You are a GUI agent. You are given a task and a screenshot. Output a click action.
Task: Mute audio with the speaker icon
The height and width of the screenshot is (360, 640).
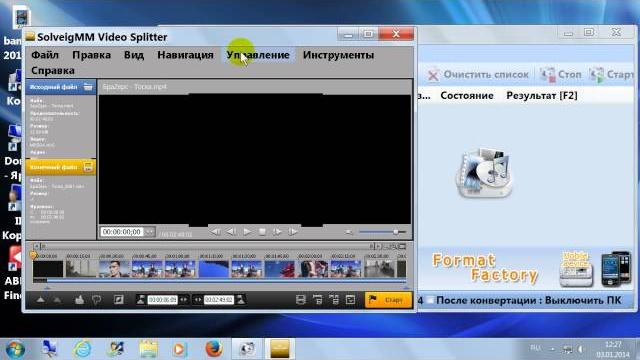[x=349, y=232]
